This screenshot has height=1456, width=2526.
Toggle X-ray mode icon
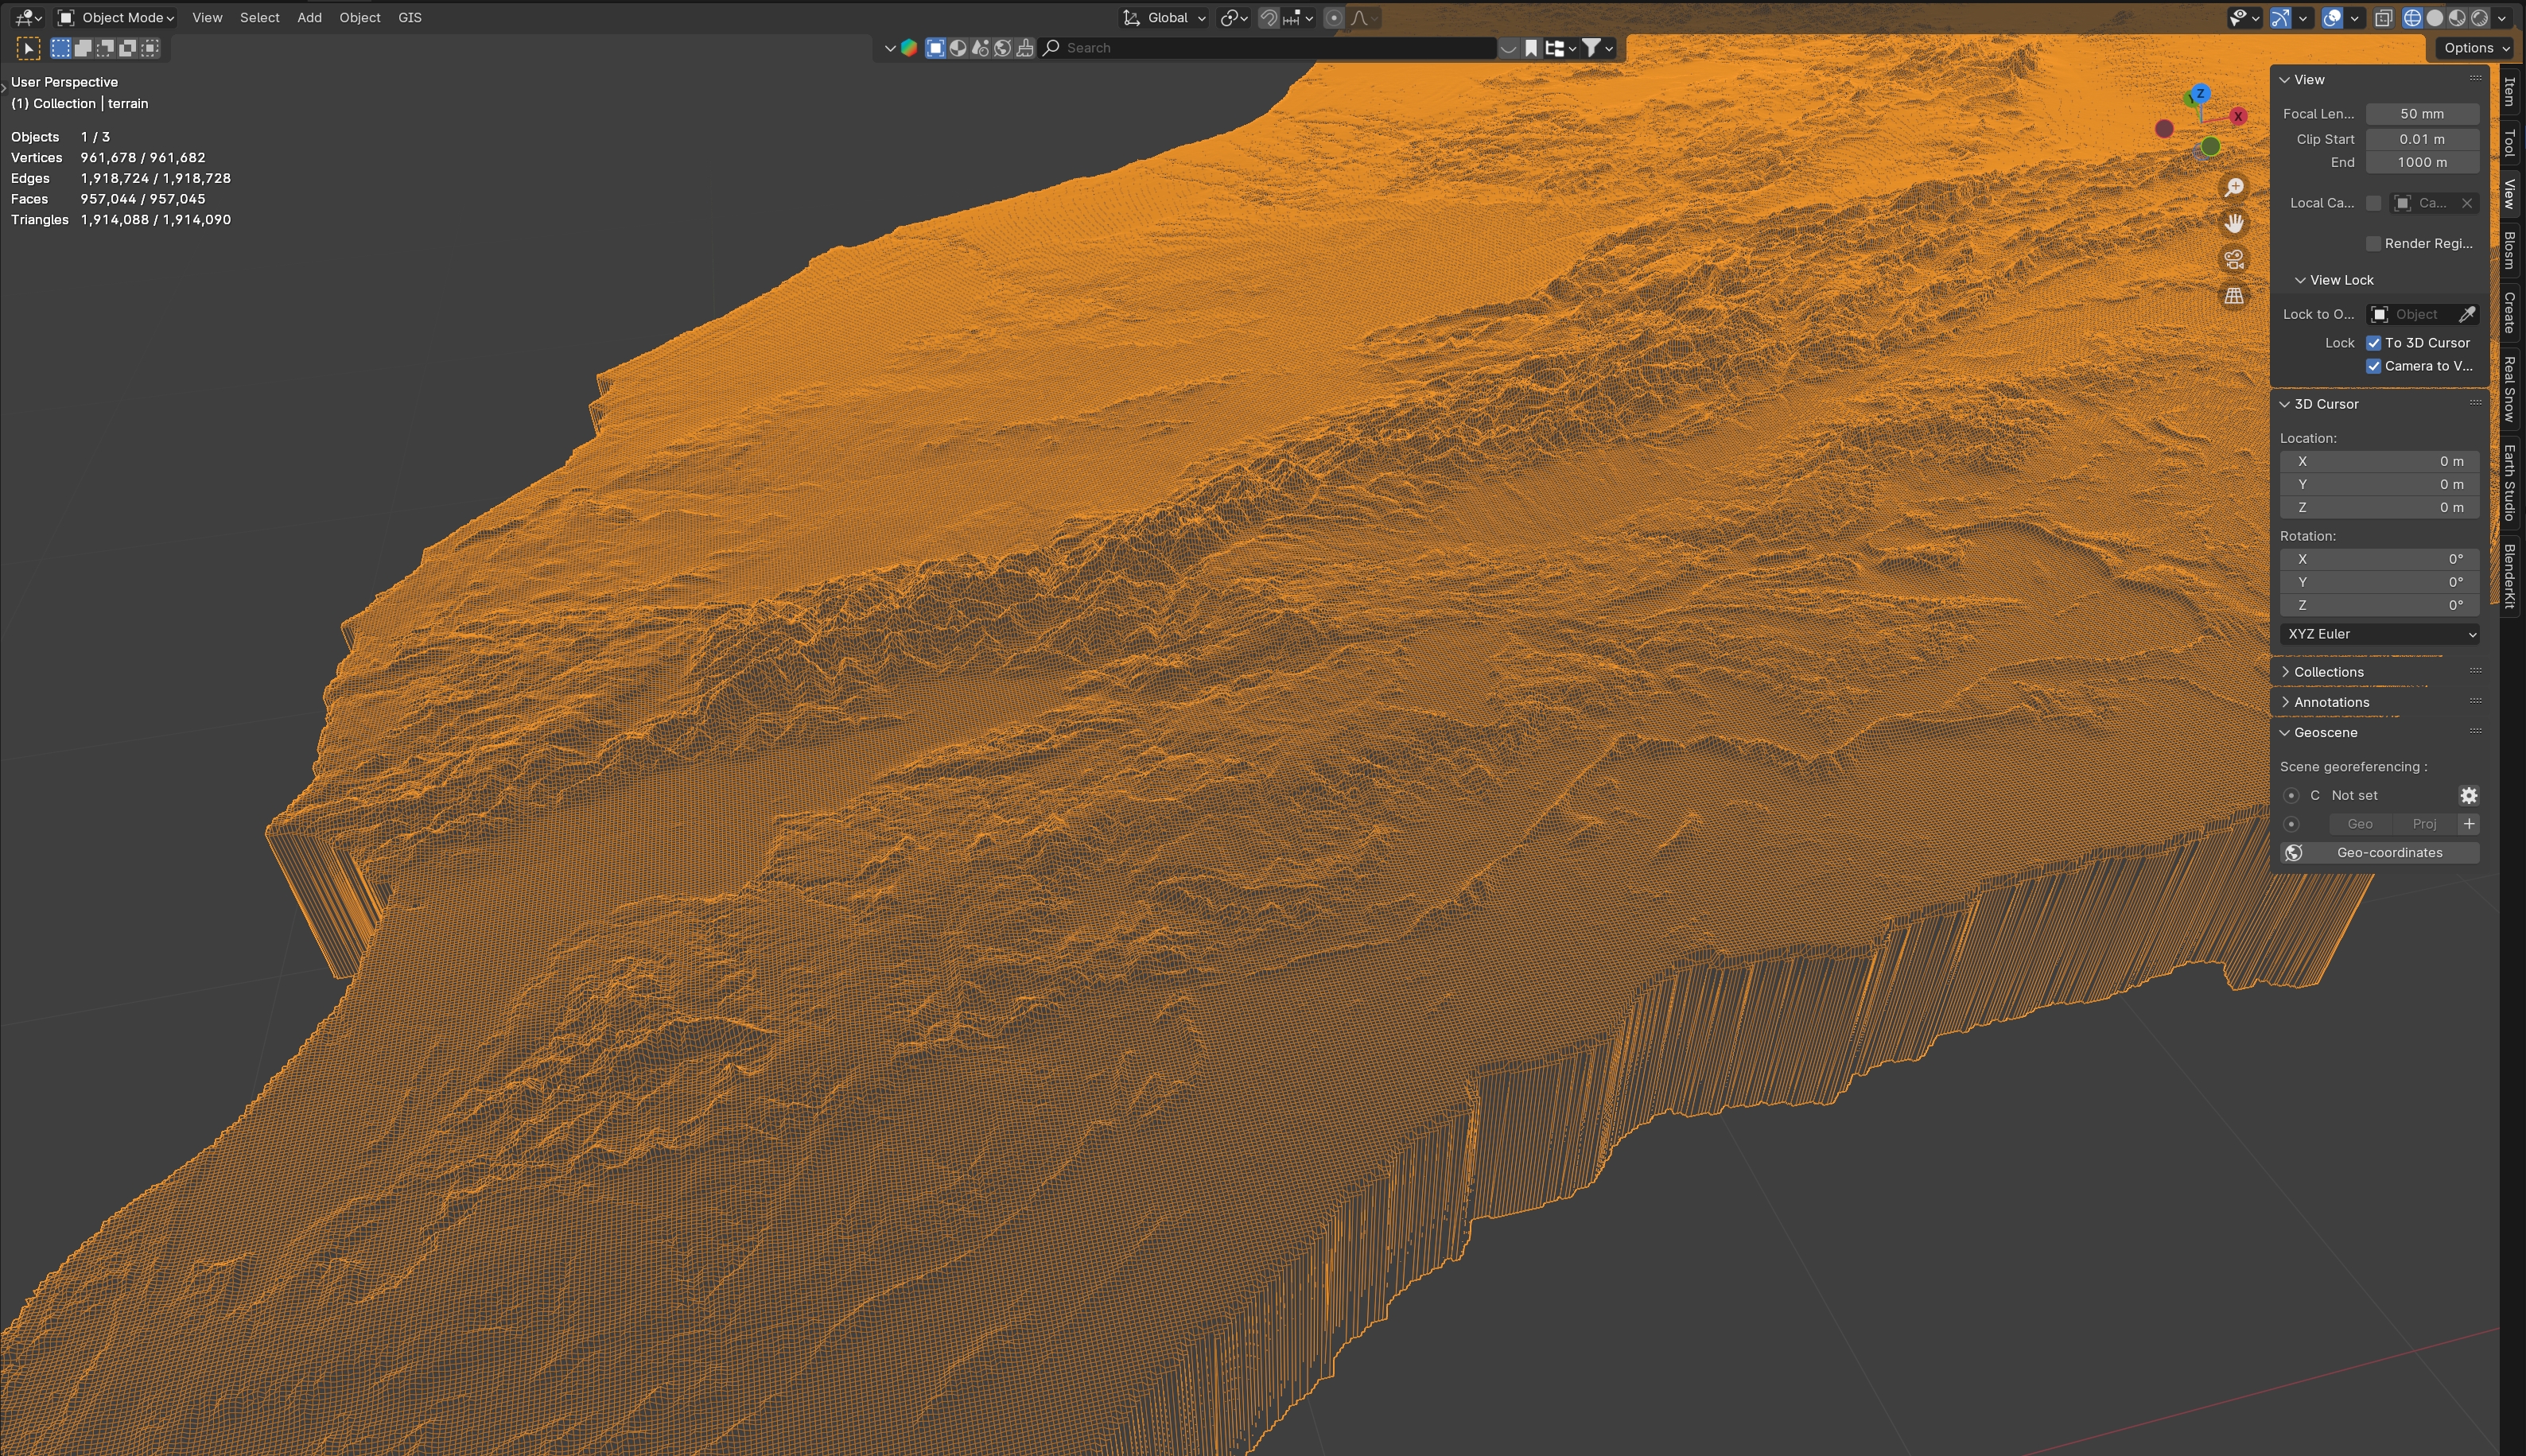[2383, 18]
